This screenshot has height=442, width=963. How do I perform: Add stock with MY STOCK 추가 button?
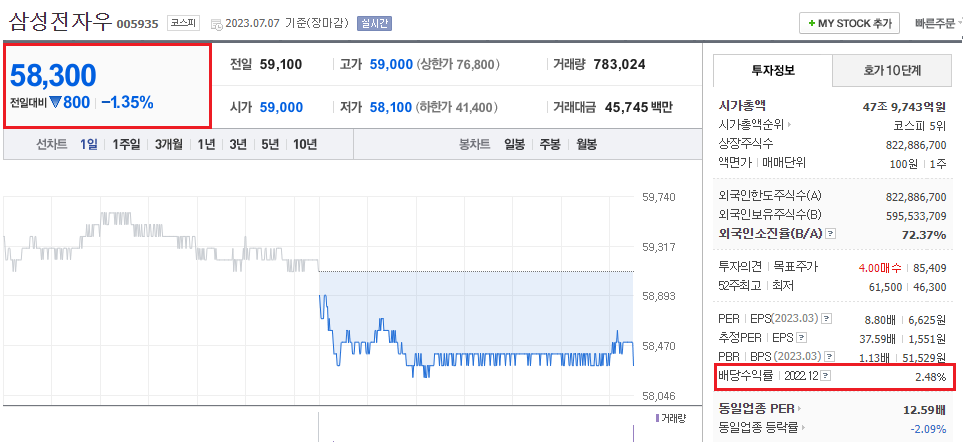coord(849,23)
